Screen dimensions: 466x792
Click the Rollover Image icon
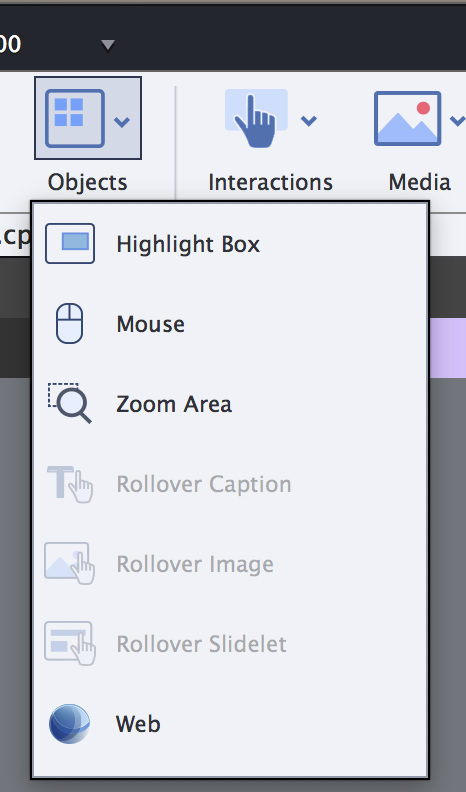[70, 563]
